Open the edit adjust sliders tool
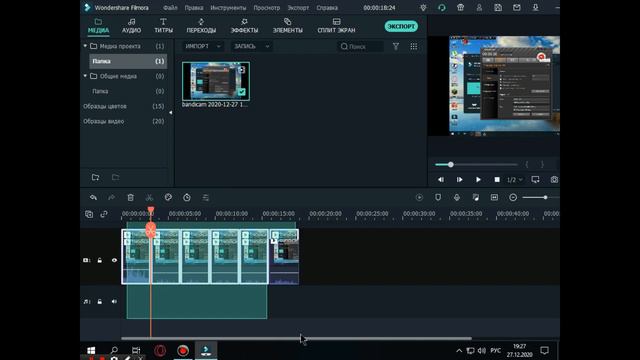 point(206,198)
